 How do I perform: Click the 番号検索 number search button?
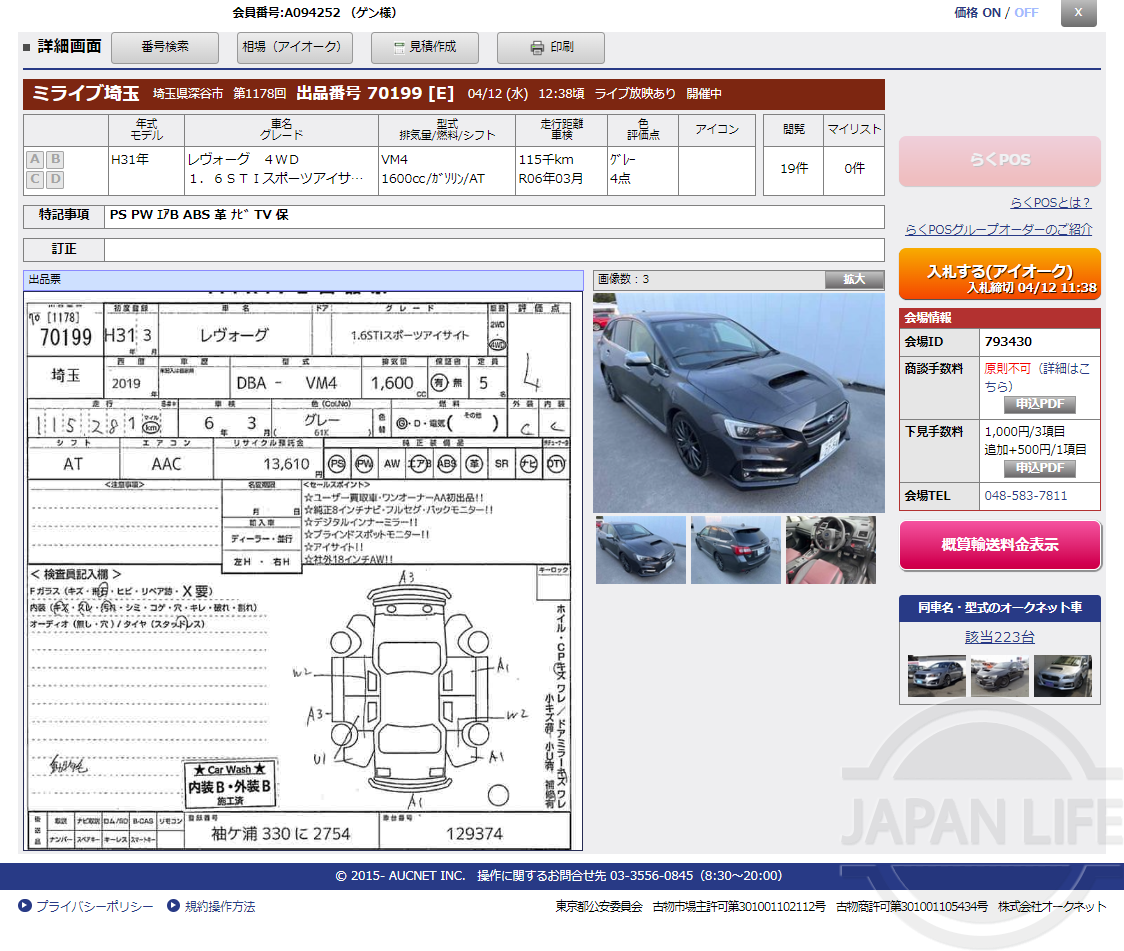click(x=163, y=47)
